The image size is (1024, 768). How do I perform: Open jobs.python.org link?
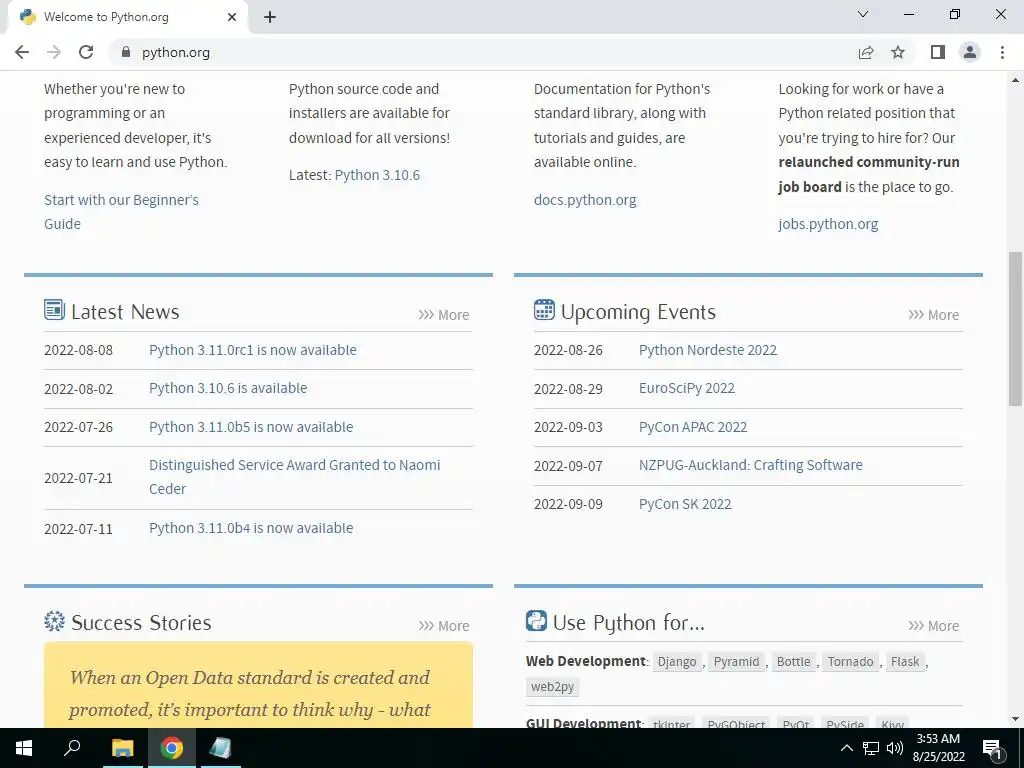828,224
